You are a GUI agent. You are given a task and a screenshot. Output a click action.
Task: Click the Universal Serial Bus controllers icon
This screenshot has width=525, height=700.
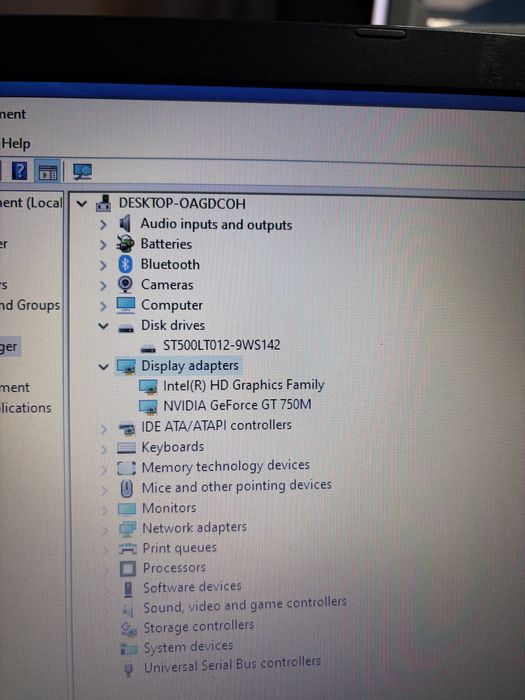coord(129,670)
